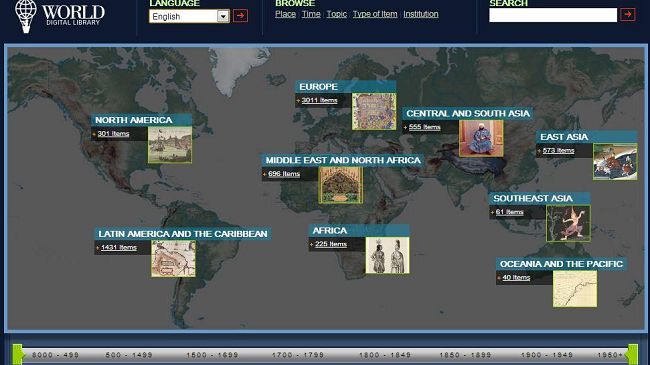Image resolution: width=650 pixels, height=365 pixels.
Task: Select the 1900 - 1949 timeline period
Action: 547,355
